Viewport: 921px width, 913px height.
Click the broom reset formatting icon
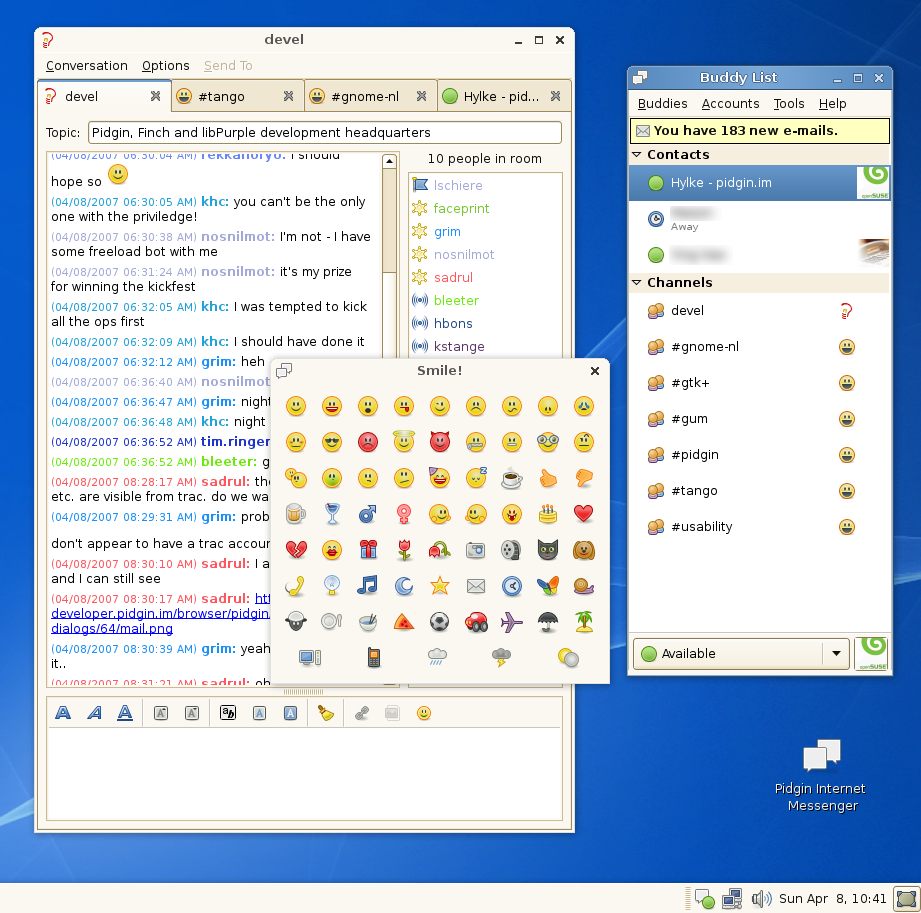click(x=325, y=713)
